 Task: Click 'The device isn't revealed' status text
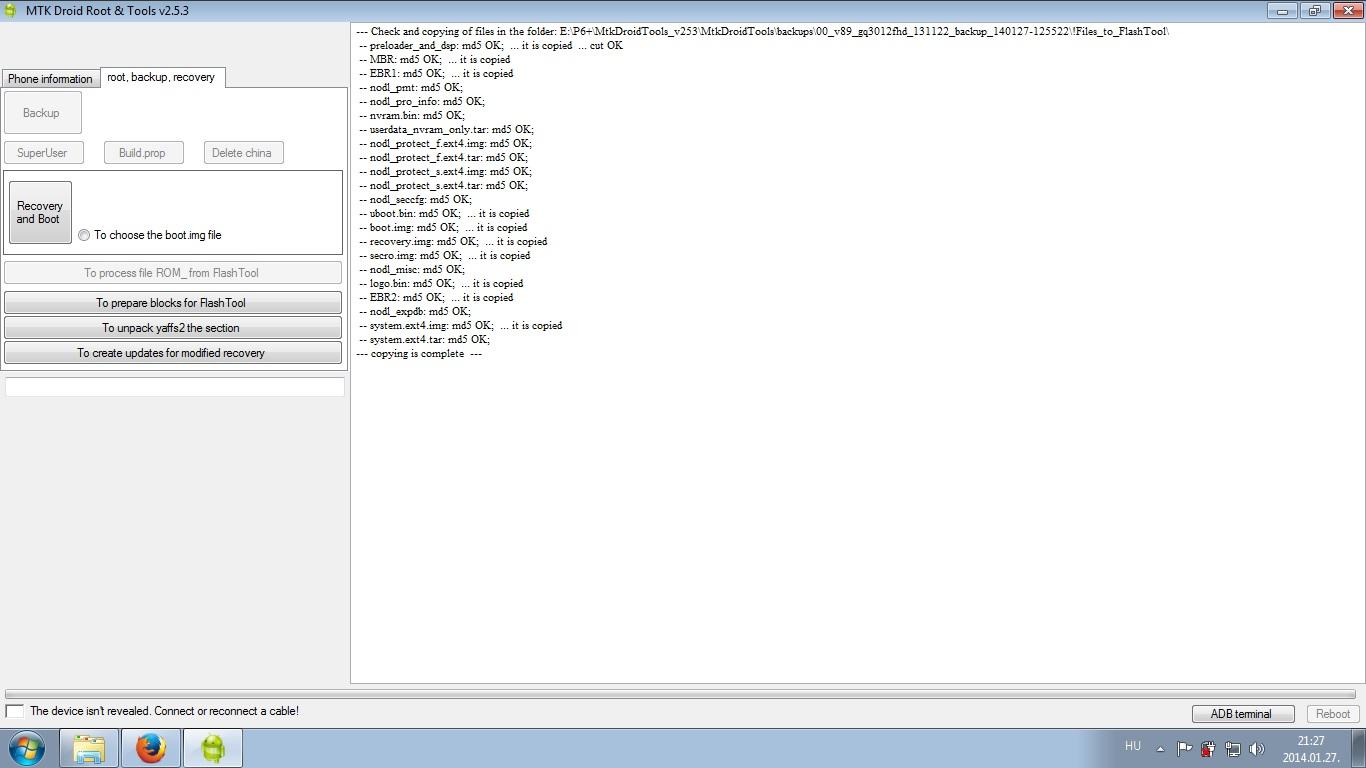coord(164,711)
